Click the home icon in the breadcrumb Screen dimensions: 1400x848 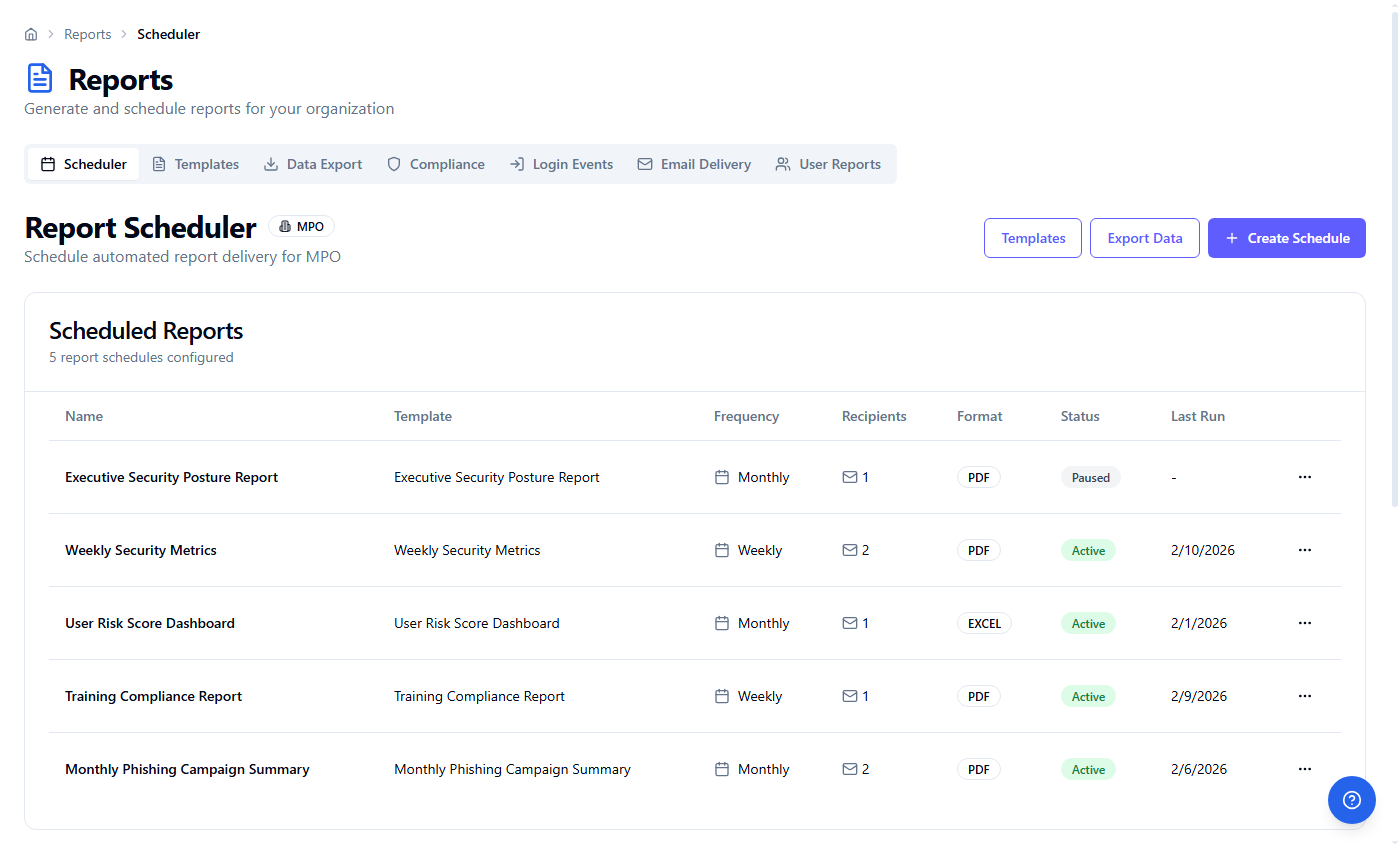[30, 33]
